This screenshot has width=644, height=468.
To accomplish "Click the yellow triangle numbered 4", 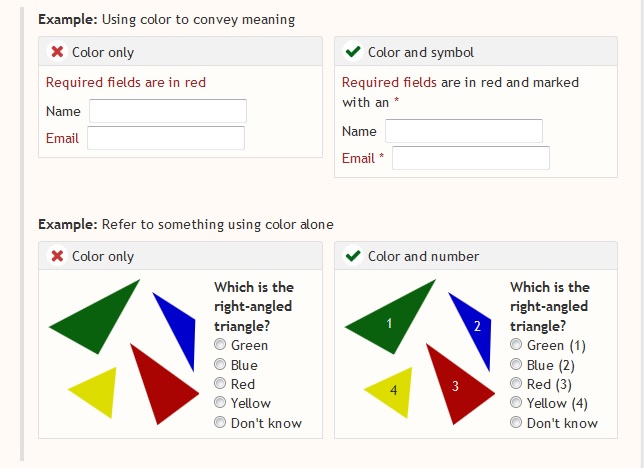I will pyautogui.click(x=393, y=391).
